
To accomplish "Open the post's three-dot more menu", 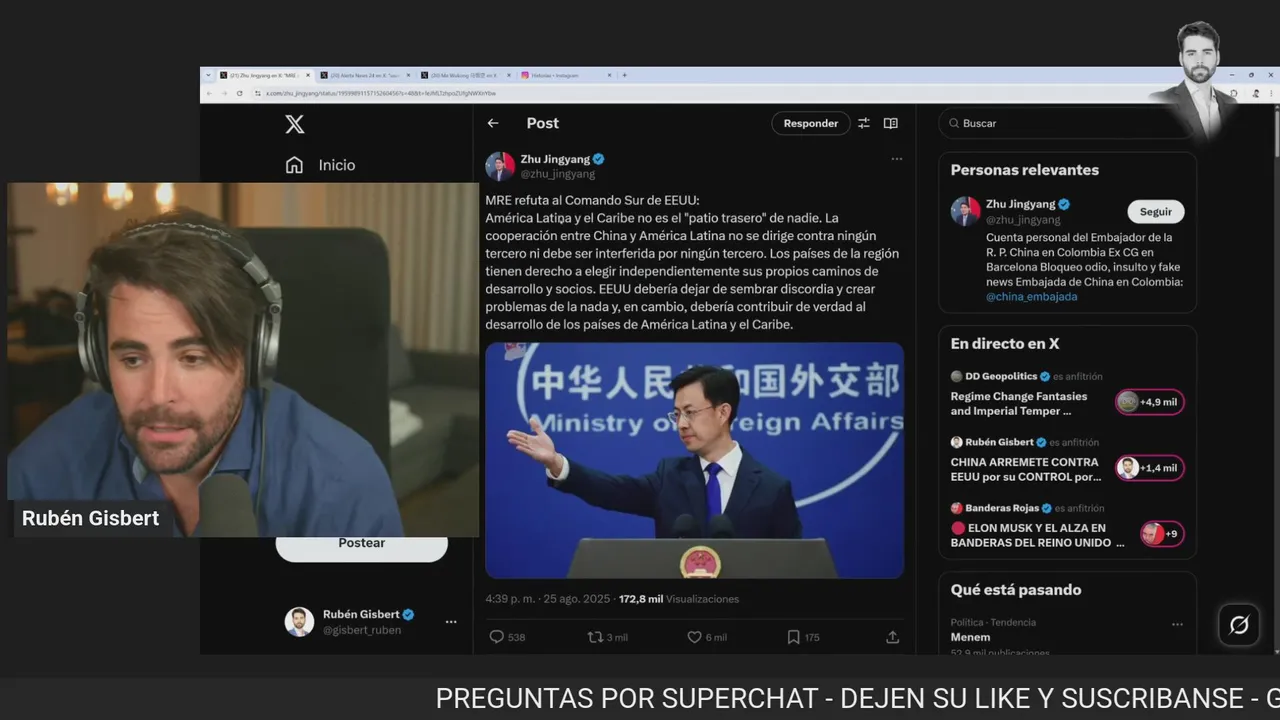I will pos(896,159).
